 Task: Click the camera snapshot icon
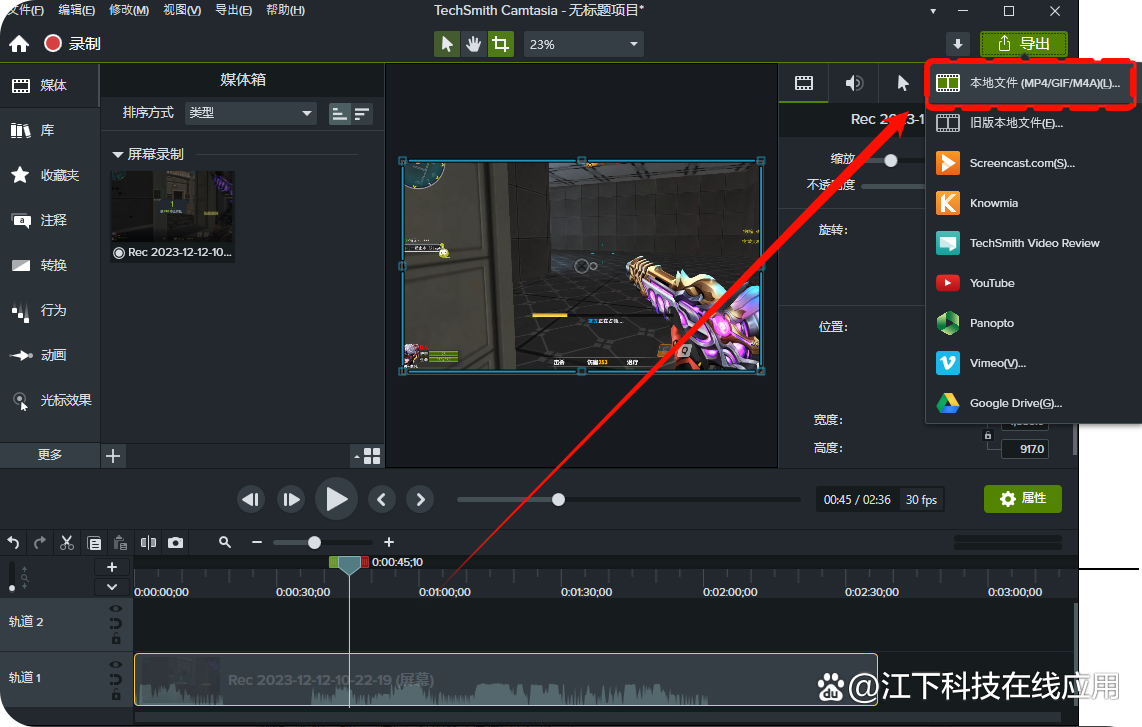click(176, 543)
